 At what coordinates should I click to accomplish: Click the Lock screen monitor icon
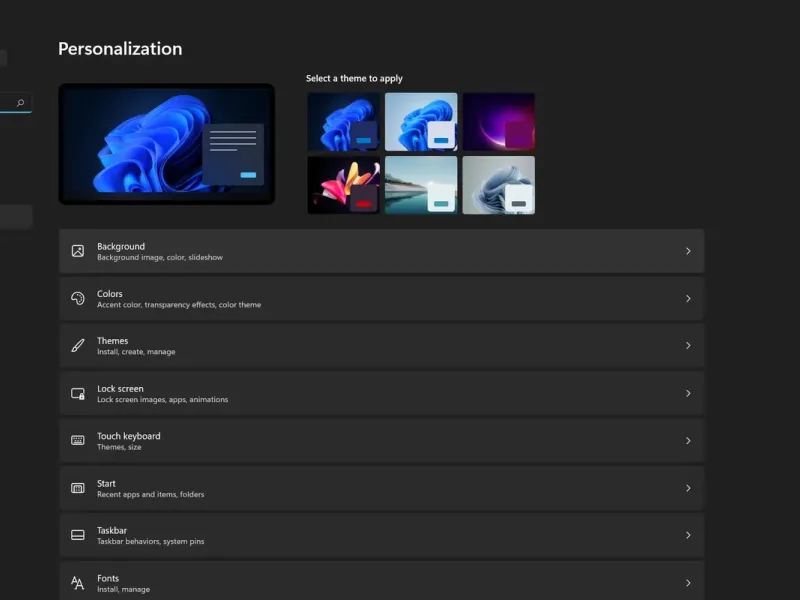[78, 393]
